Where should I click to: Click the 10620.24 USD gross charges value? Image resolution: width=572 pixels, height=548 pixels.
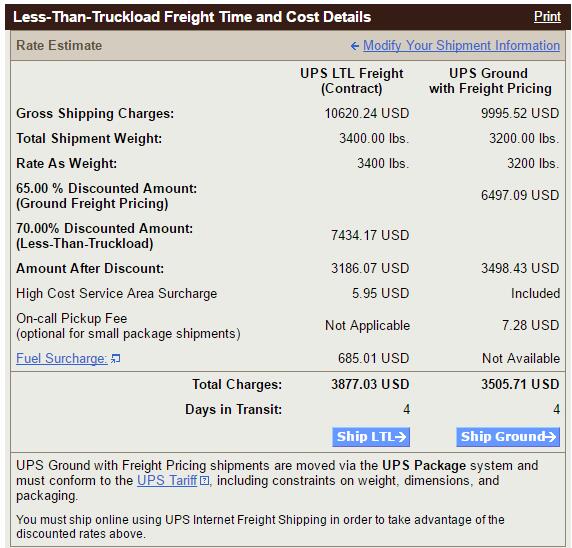click(367, 113)
